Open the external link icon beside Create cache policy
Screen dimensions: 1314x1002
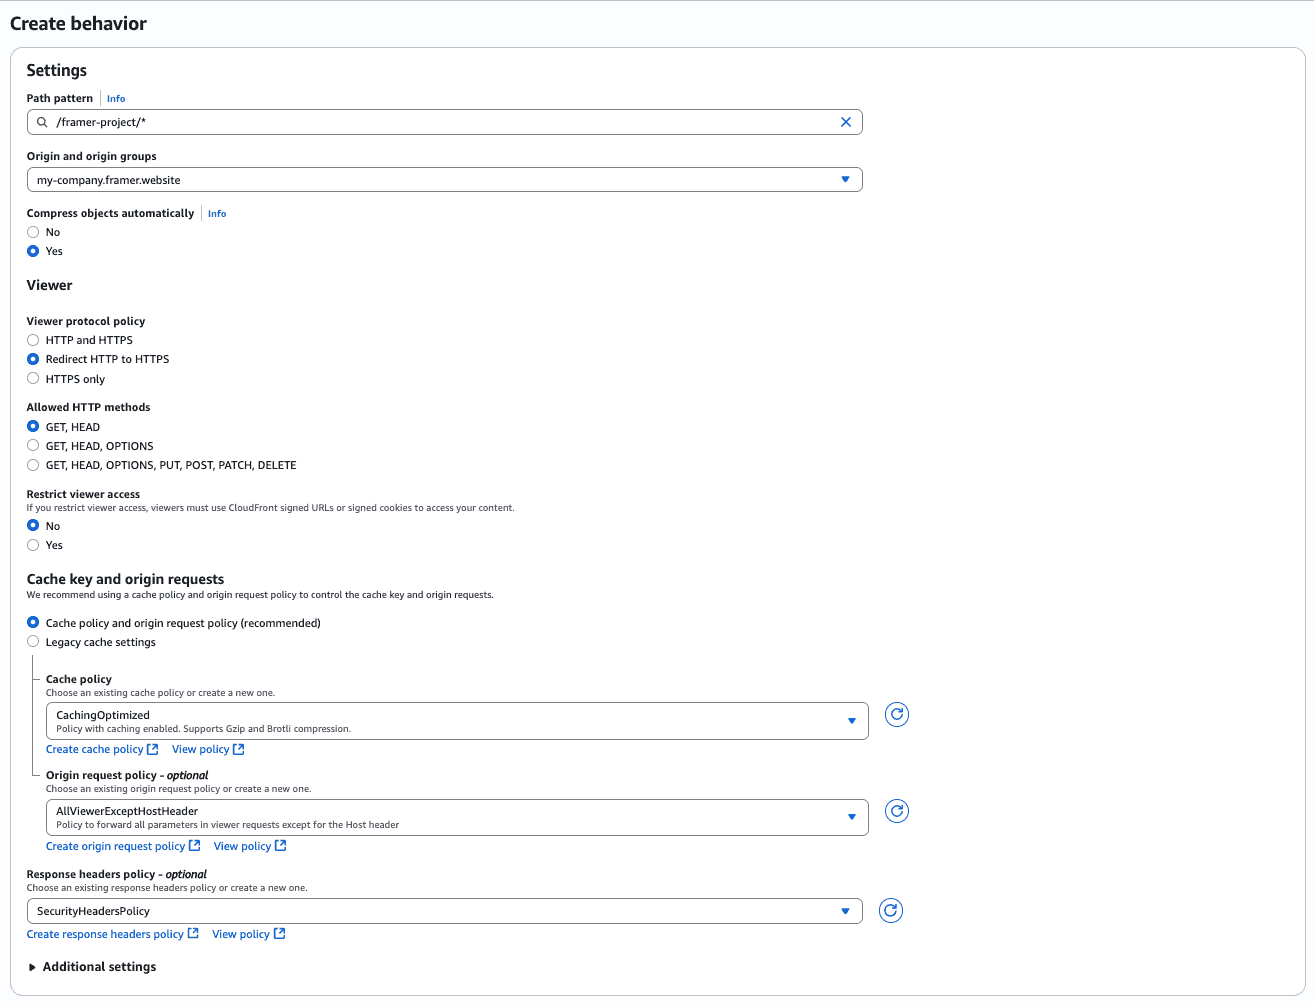[152, 749]
